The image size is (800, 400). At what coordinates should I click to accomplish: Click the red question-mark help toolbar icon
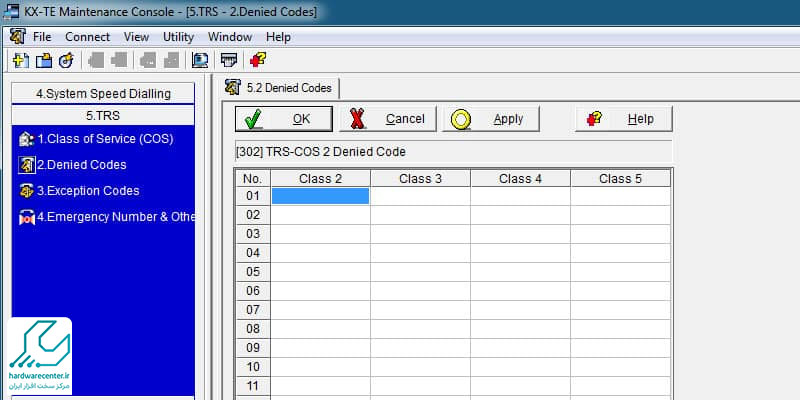click(258, 61)
